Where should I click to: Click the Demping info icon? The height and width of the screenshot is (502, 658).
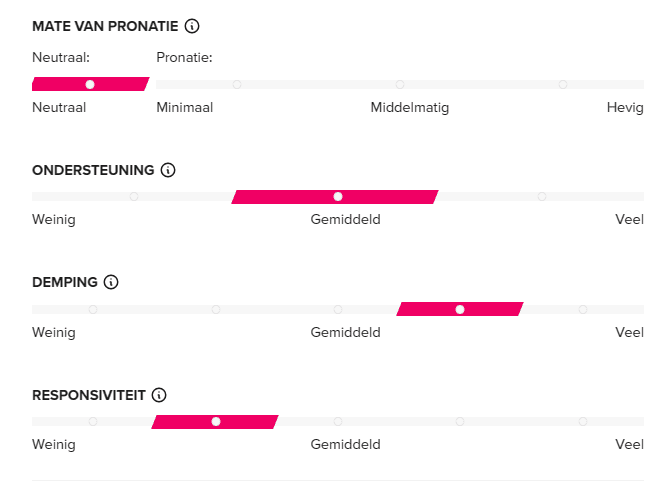coord(111,282)
